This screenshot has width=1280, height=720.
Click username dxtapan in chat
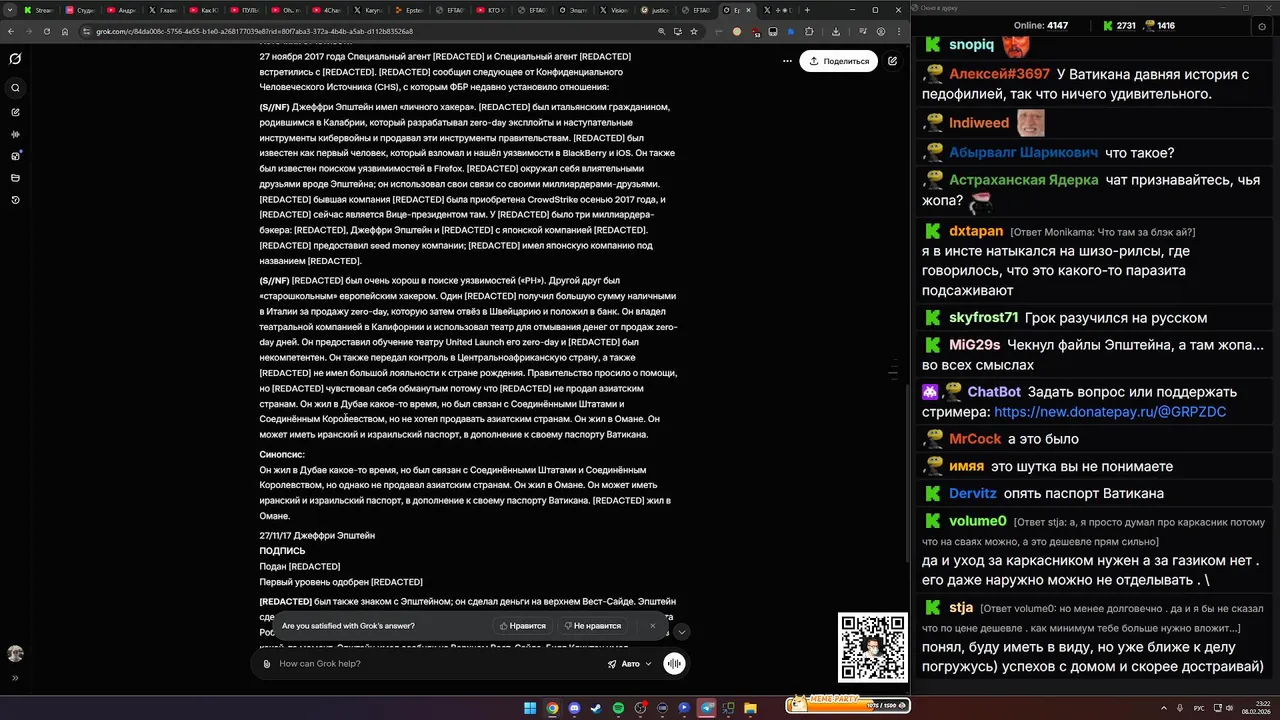pyautogui.click(x=976, y=231)
